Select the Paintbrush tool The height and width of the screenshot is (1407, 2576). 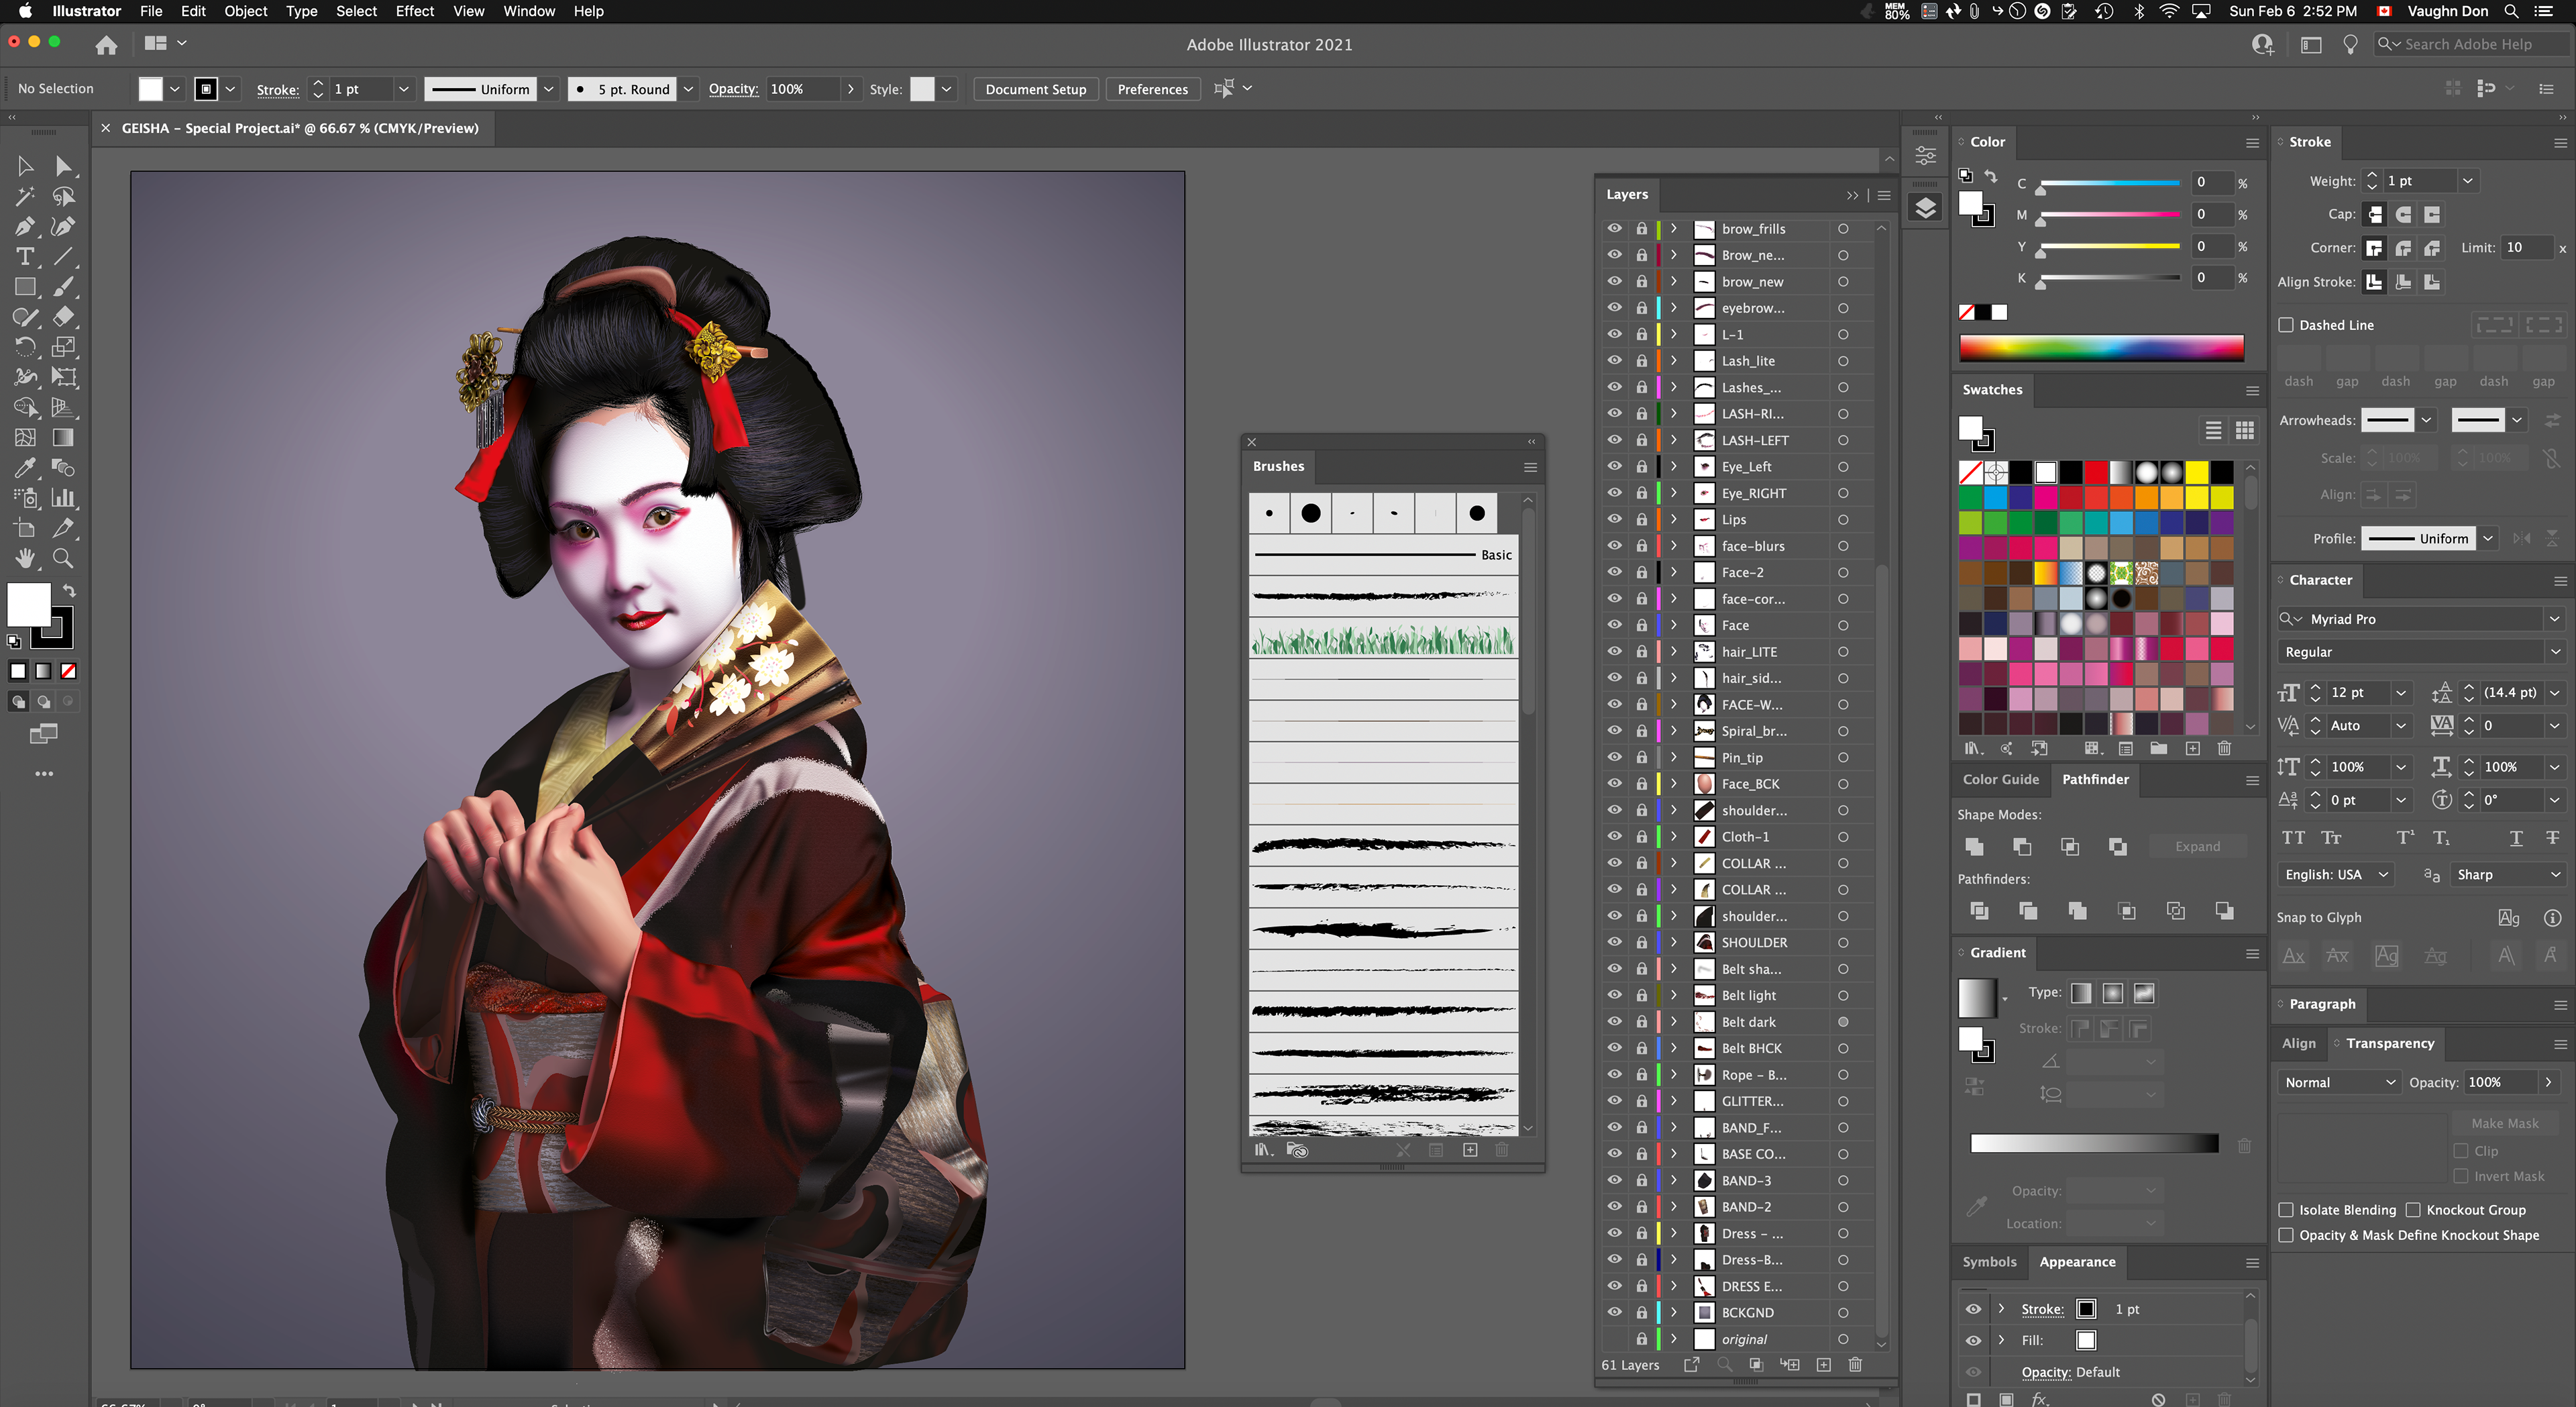click(63, 287)
